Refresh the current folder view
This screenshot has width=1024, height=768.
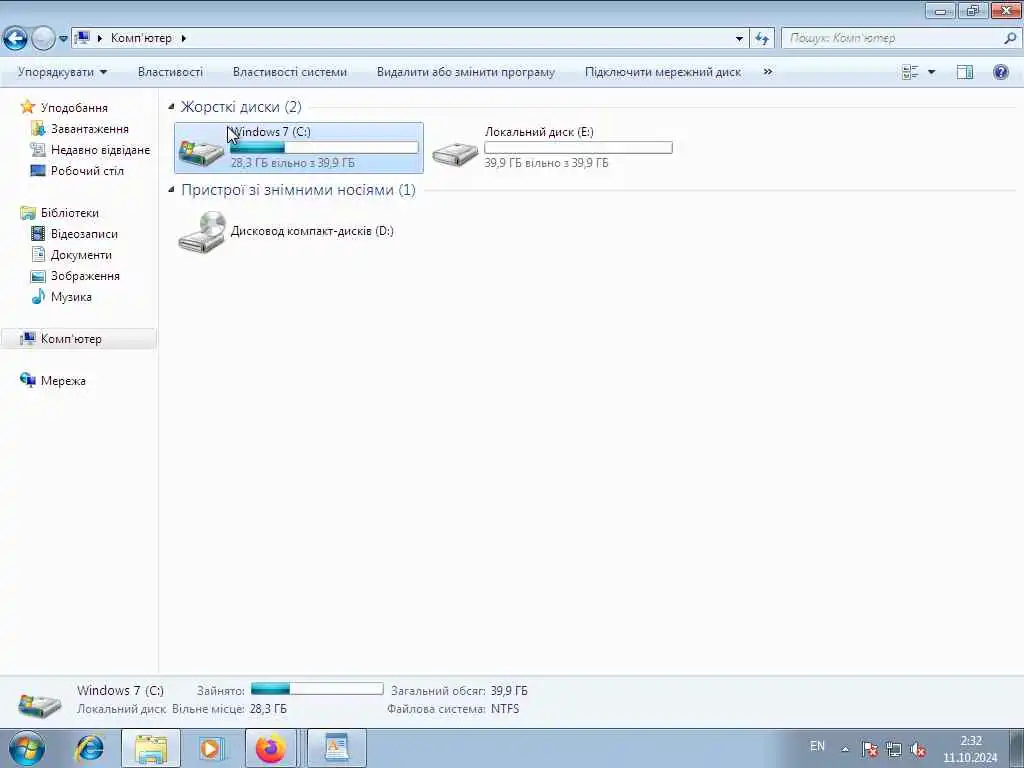coord(762,38)
